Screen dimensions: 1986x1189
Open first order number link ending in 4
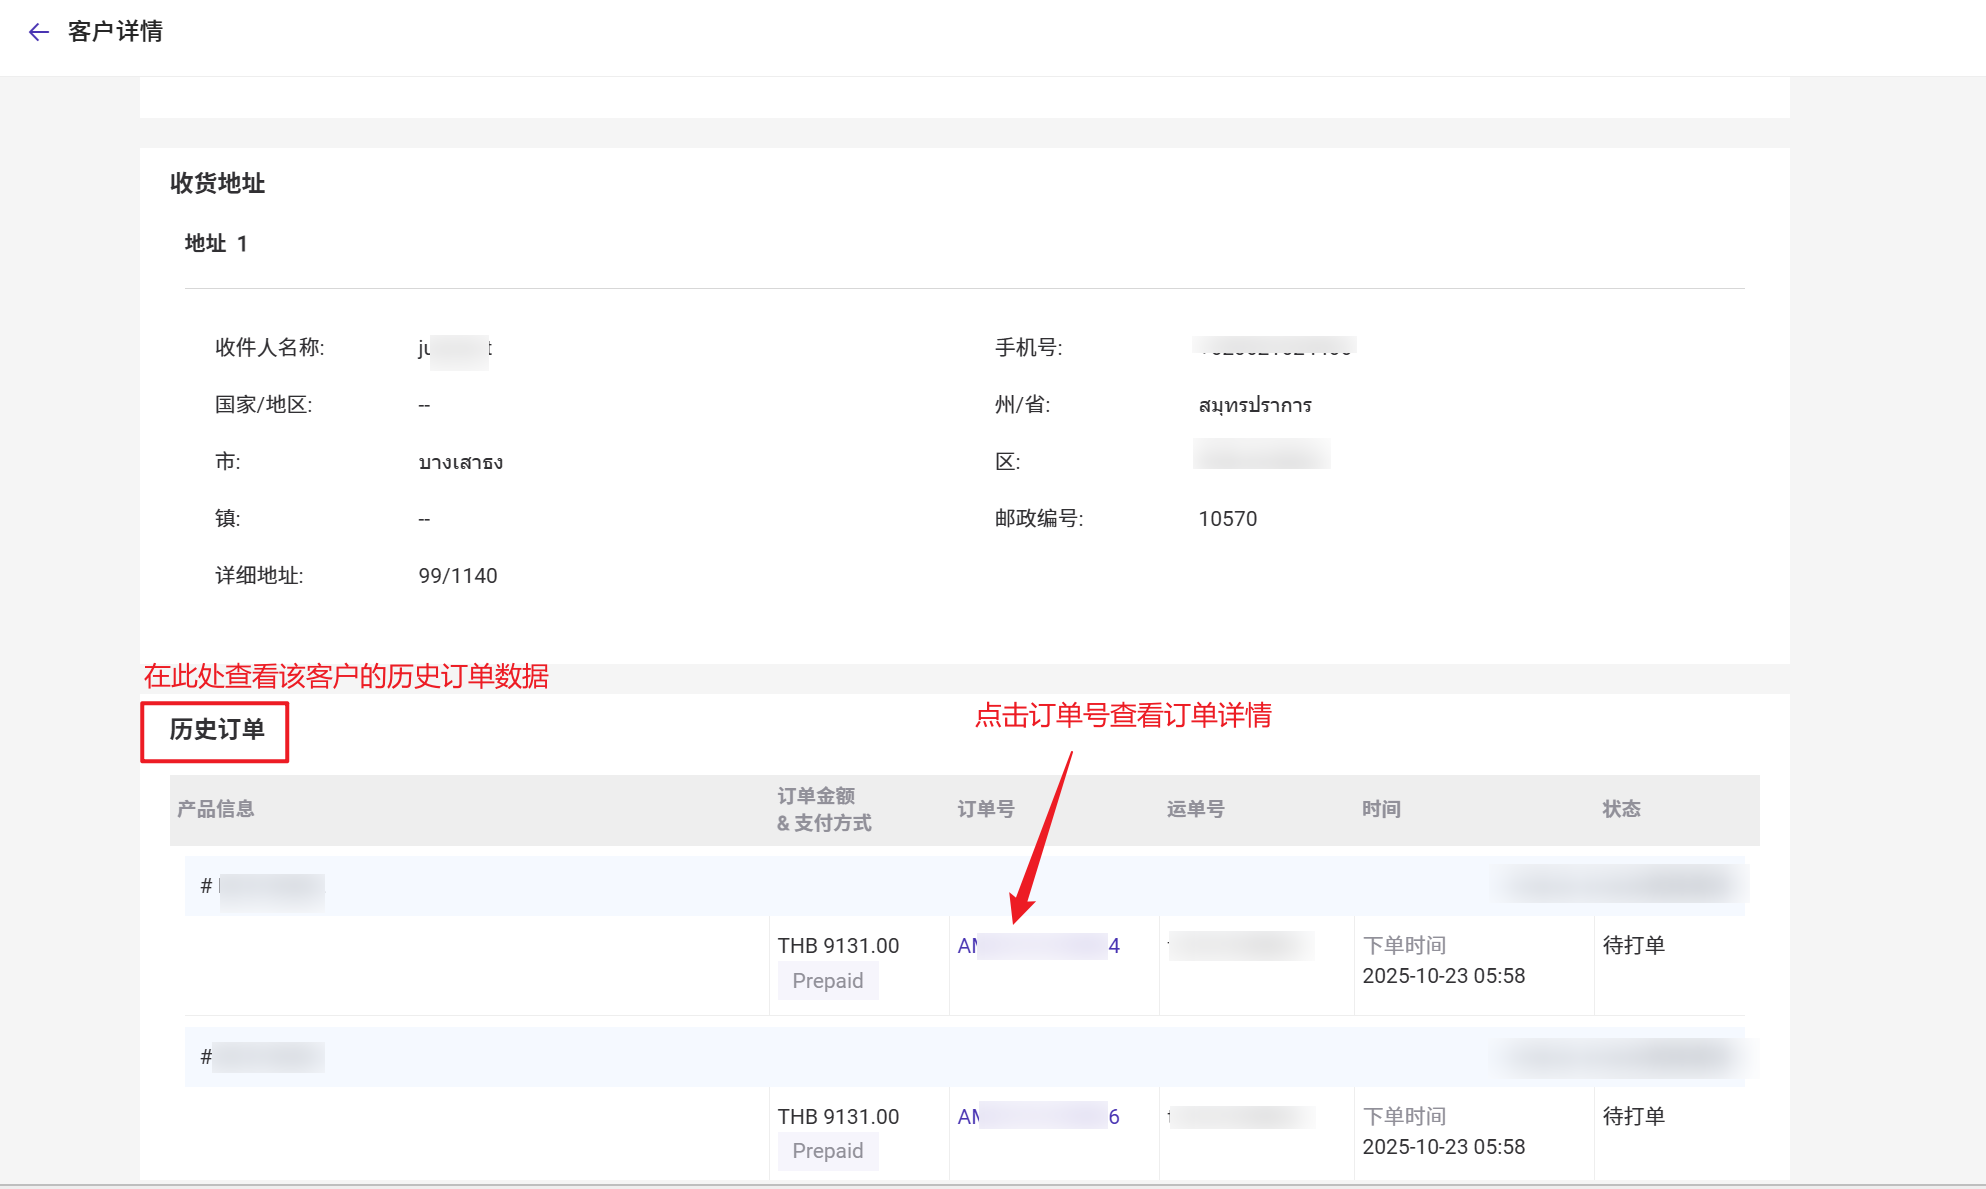[x=1038, y=946]
